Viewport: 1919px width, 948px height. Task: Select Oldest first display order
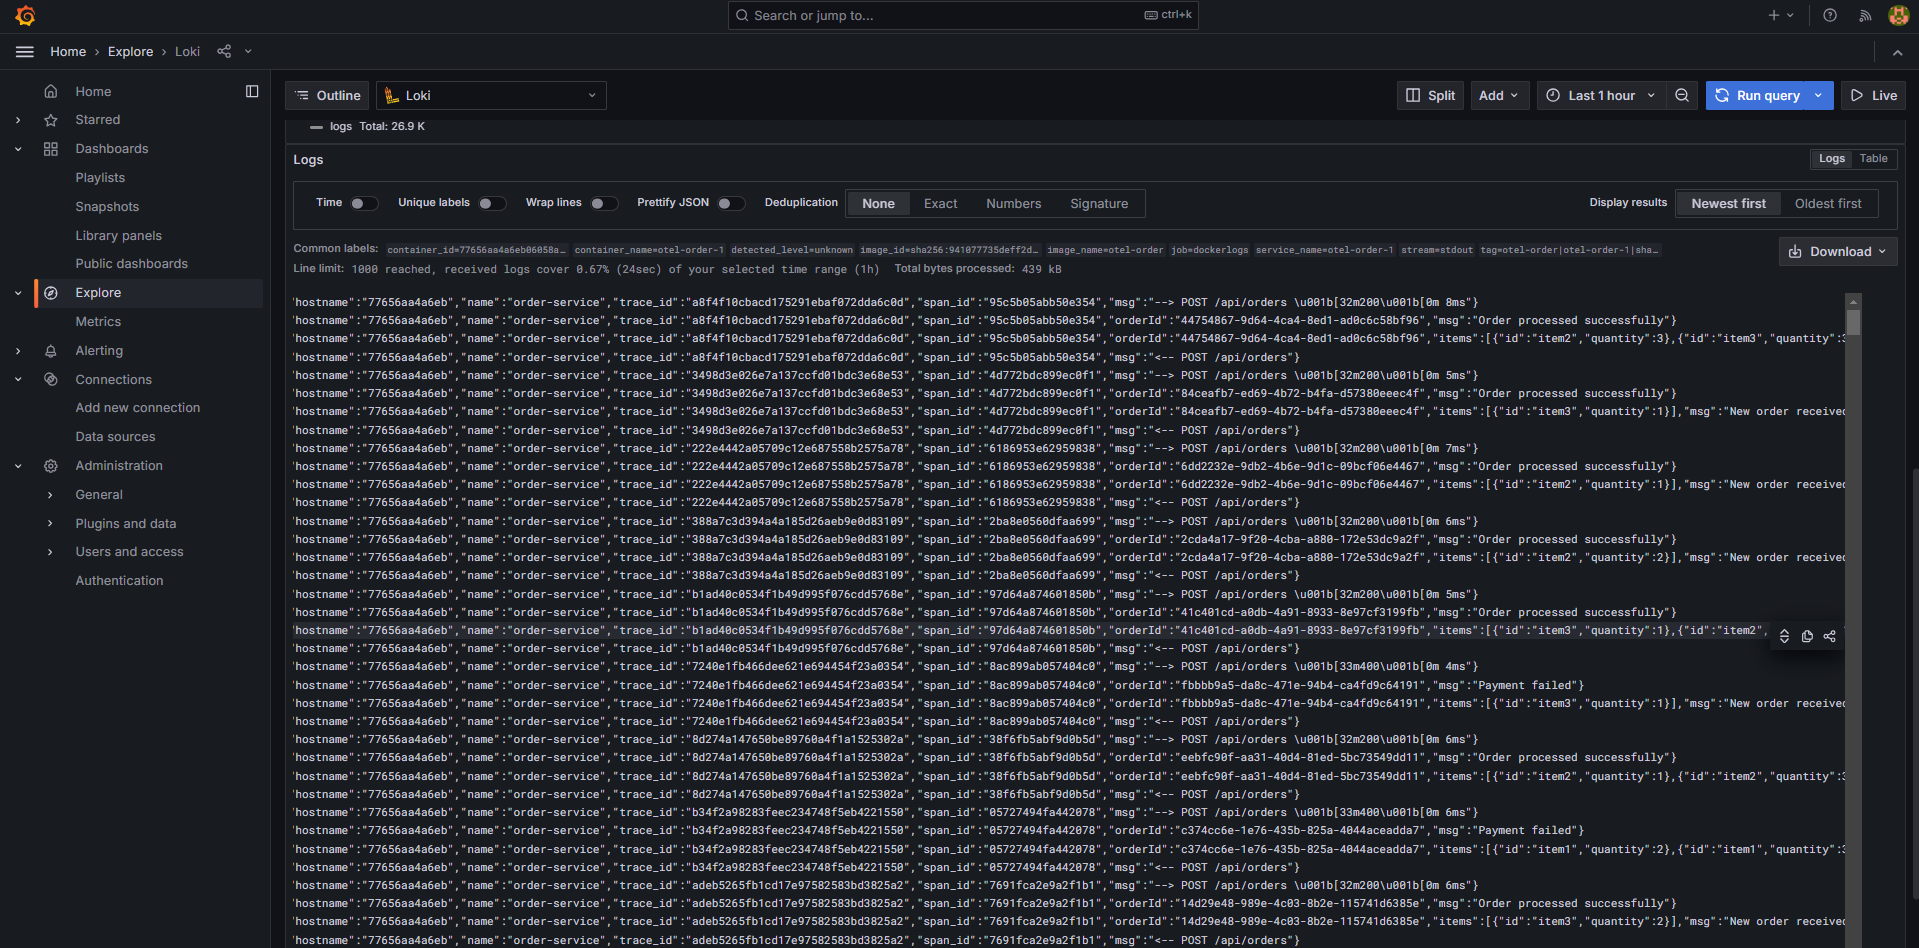coord(1828,204)
